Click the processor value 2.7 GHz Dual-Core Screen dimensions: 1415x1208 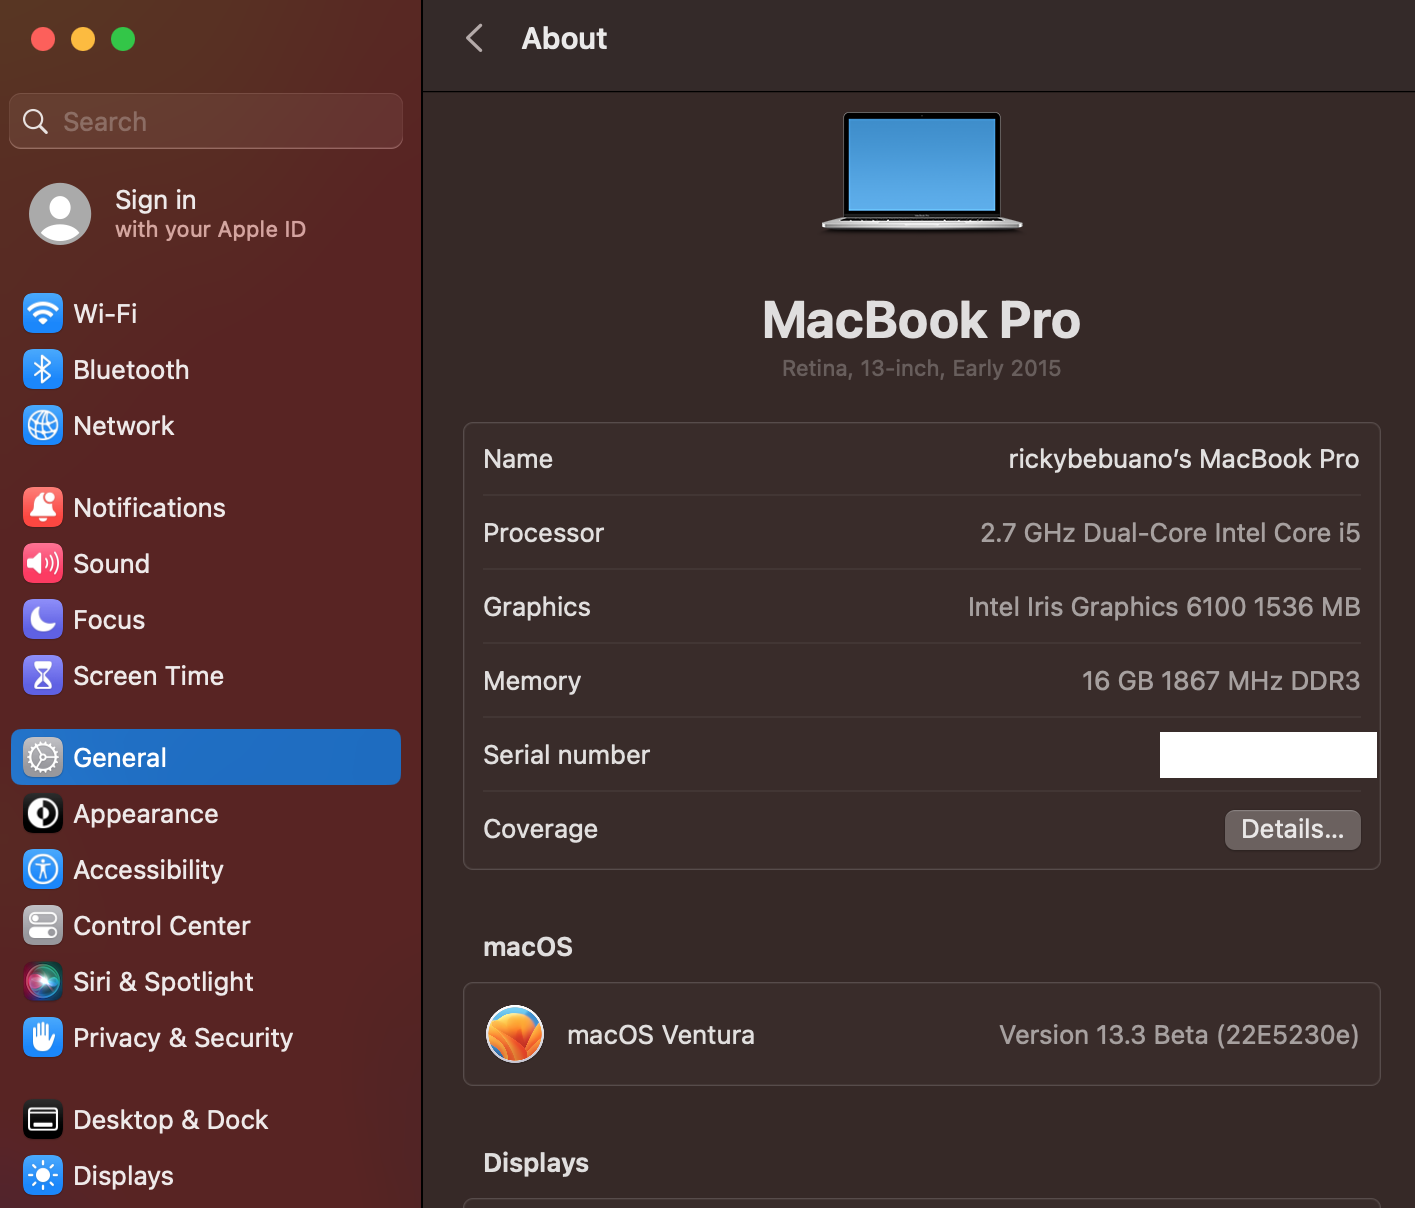[x=1170, y=533]
